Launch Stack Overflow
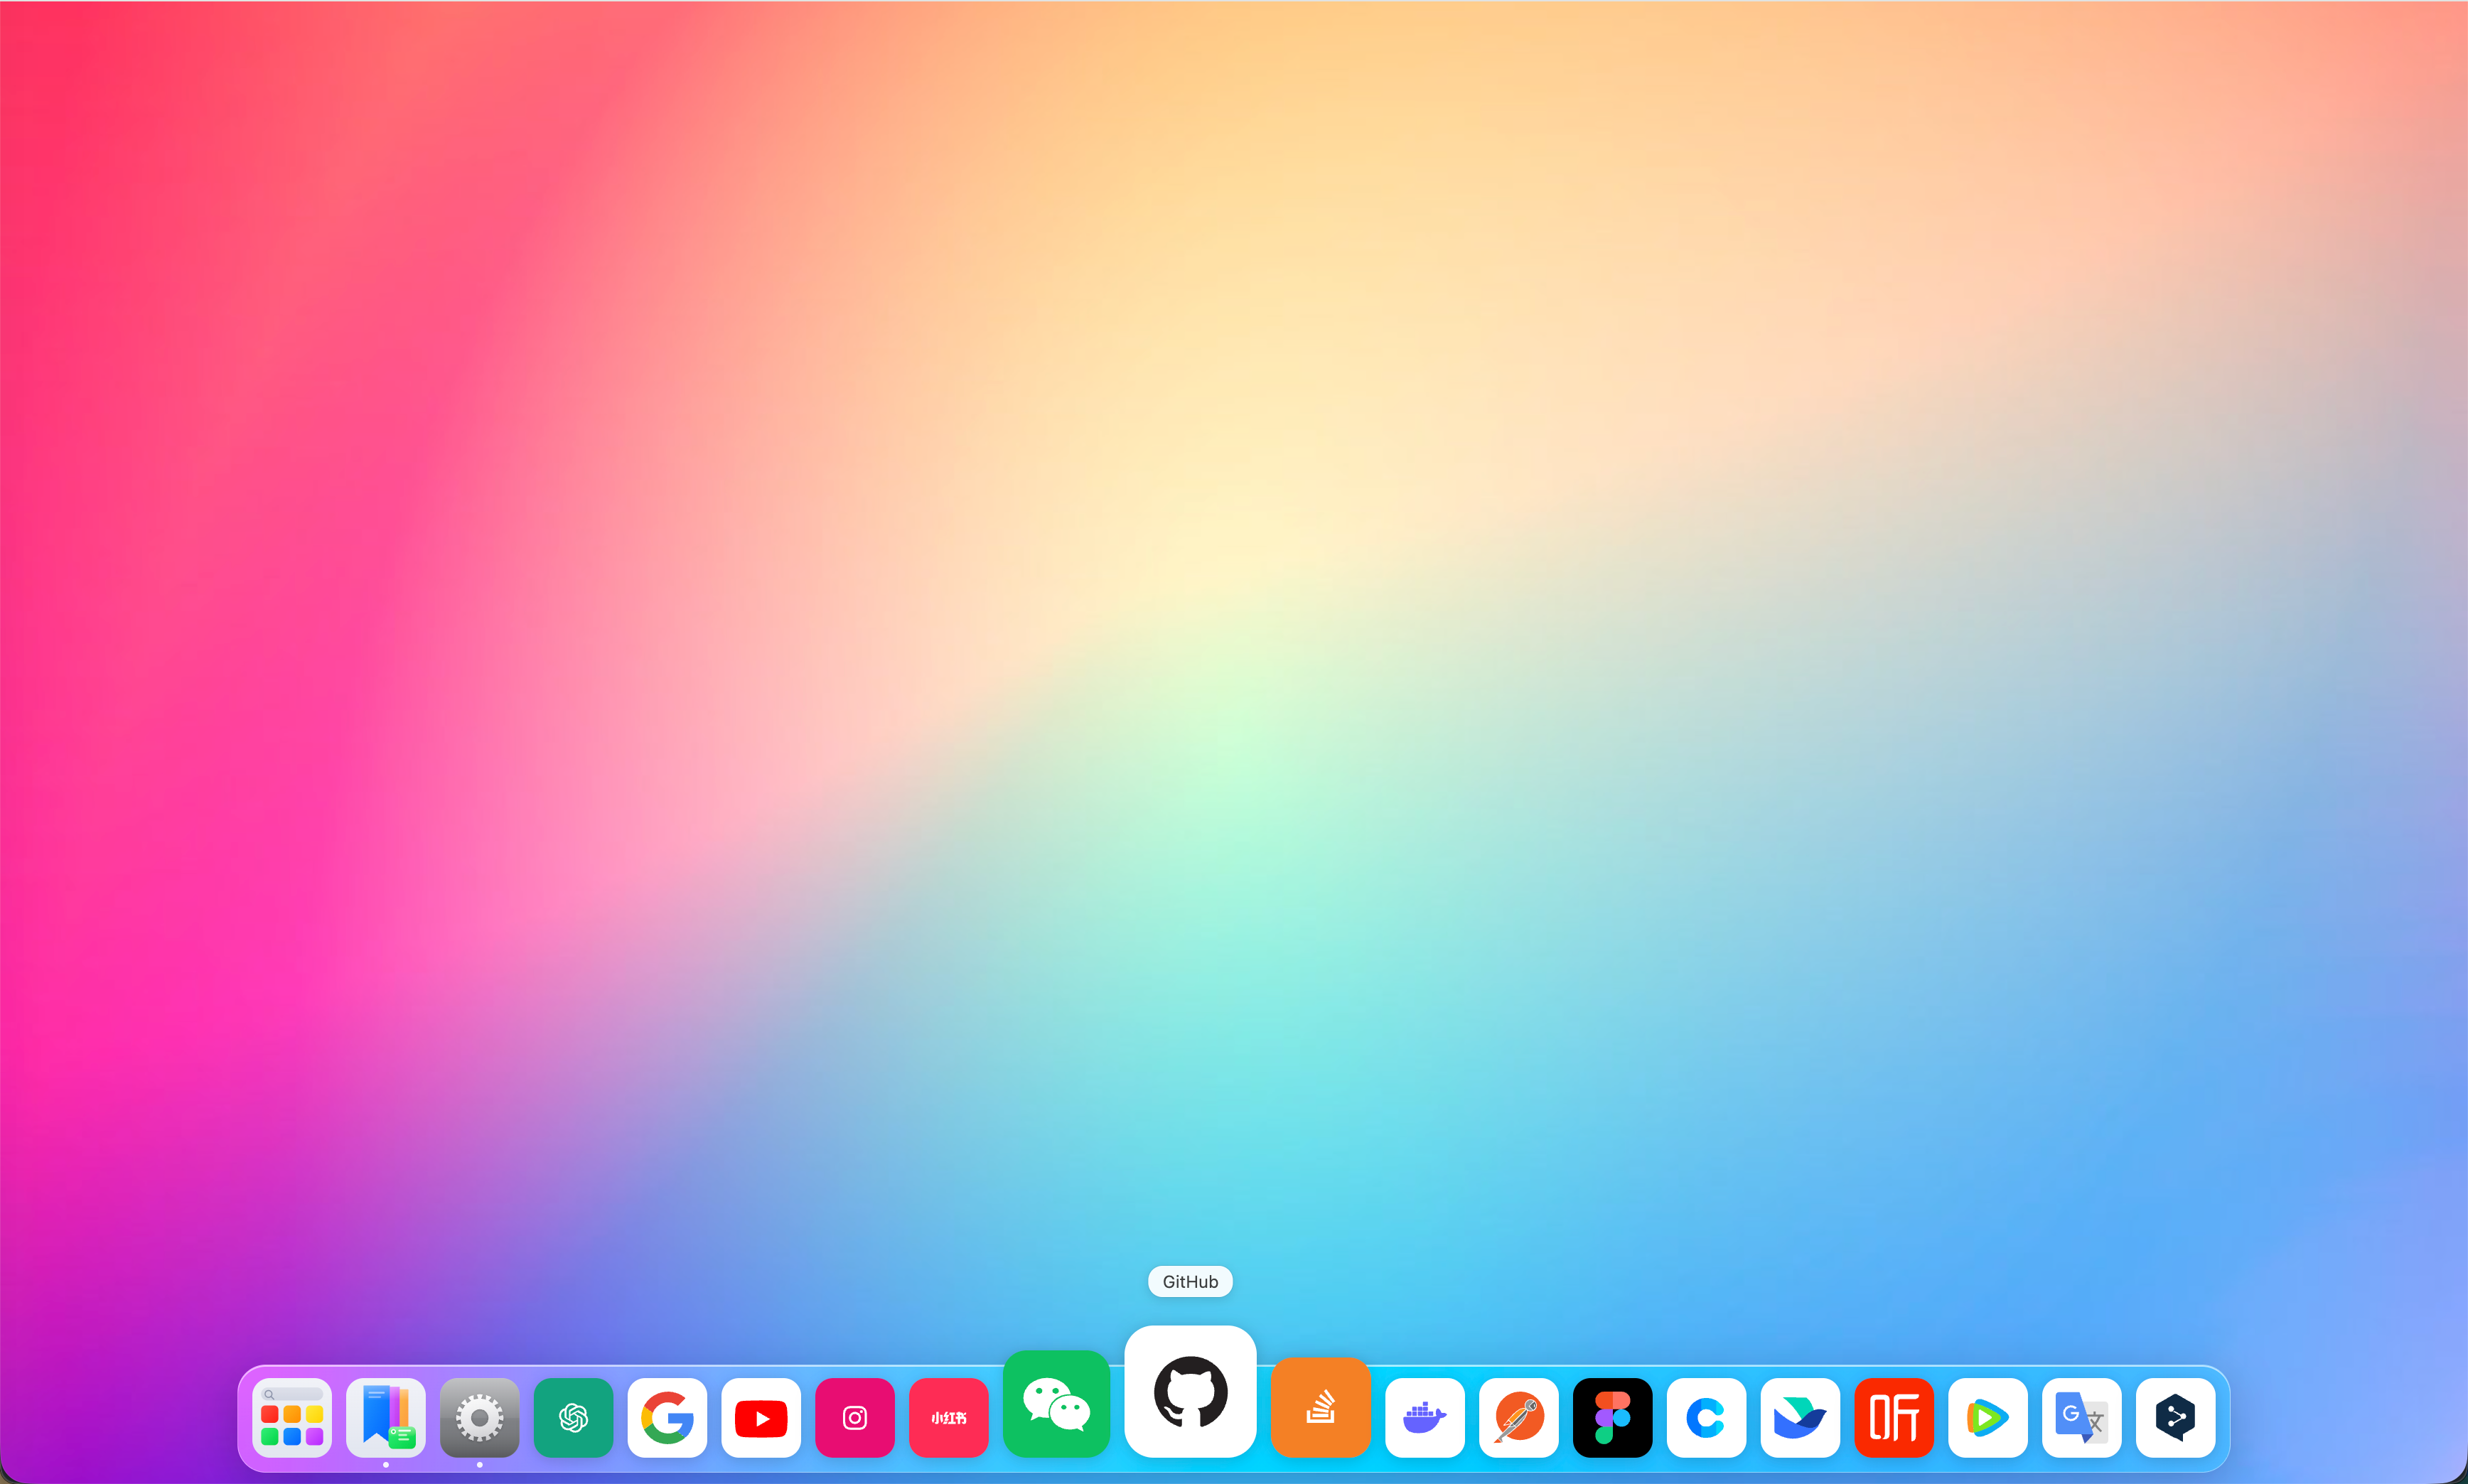This screenshot has width=2468, height=1484. click(x=1320, y=1407)
